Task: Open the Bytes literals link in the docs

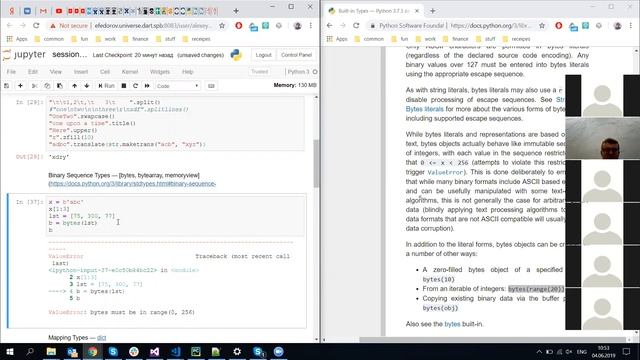Action: 424,109
